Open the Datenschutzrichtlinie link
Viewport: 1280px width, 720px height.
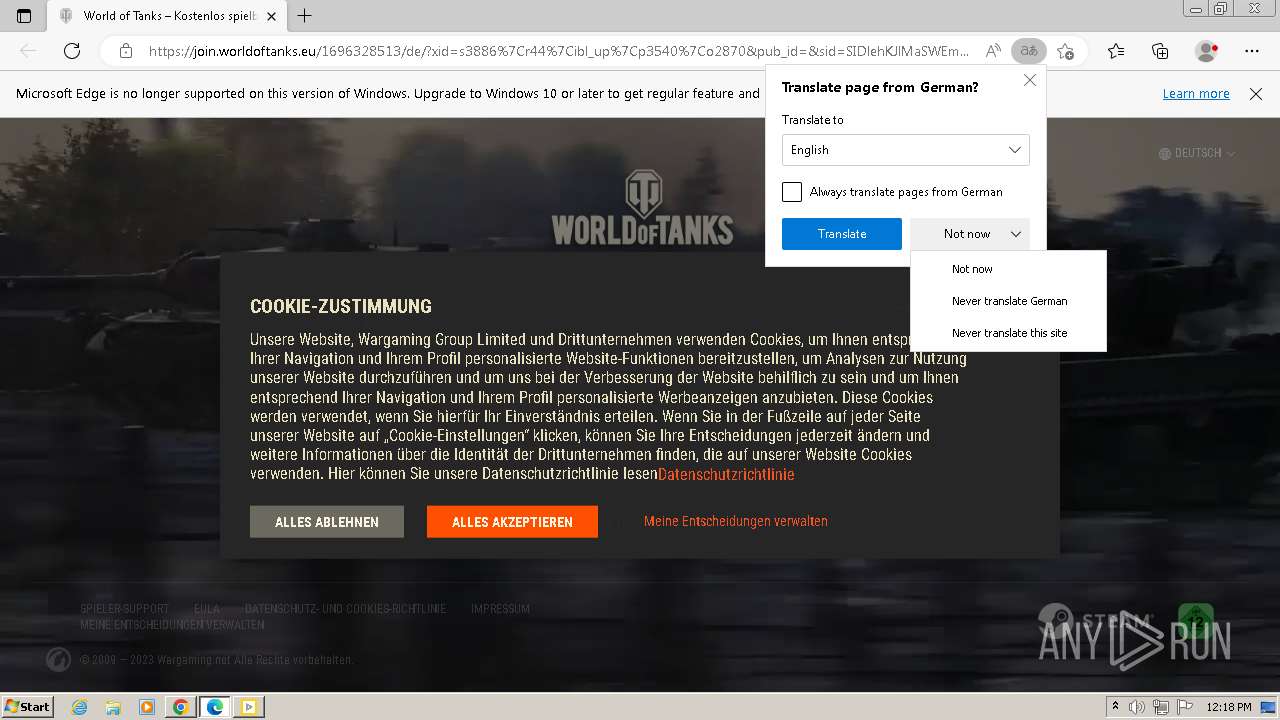tap(726, 474)
